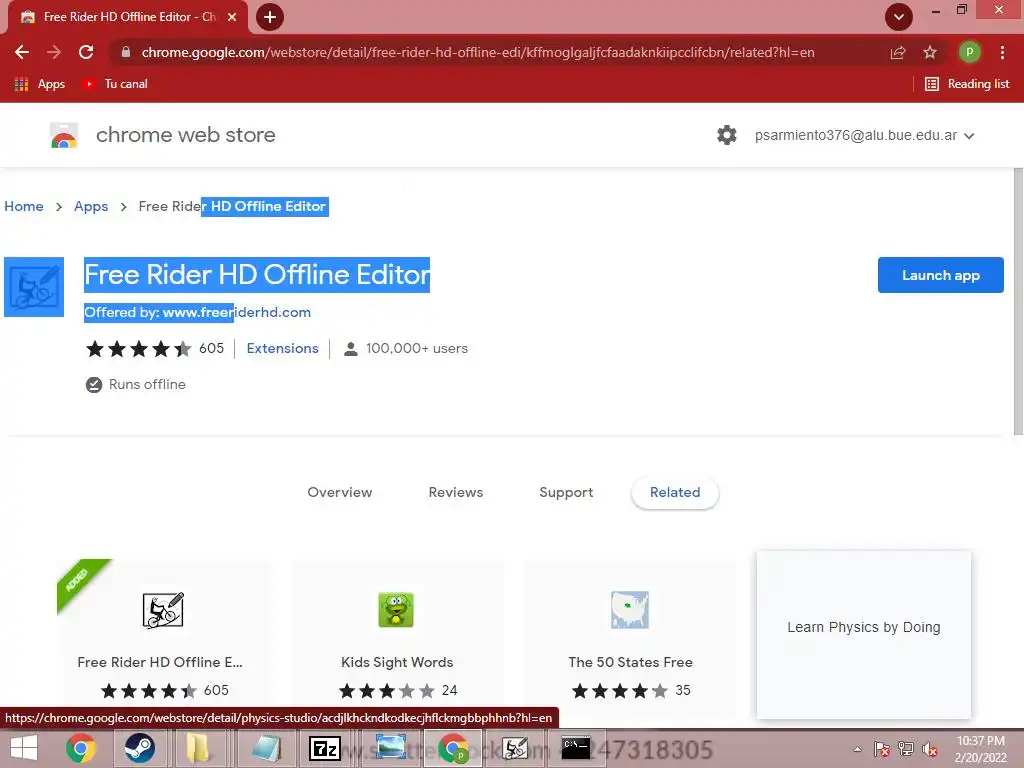Image resolution: width=1024 pixels, height=768 pixels.
Task: Click the Chrome Web Store logo
Action: (x=64, y=135)
